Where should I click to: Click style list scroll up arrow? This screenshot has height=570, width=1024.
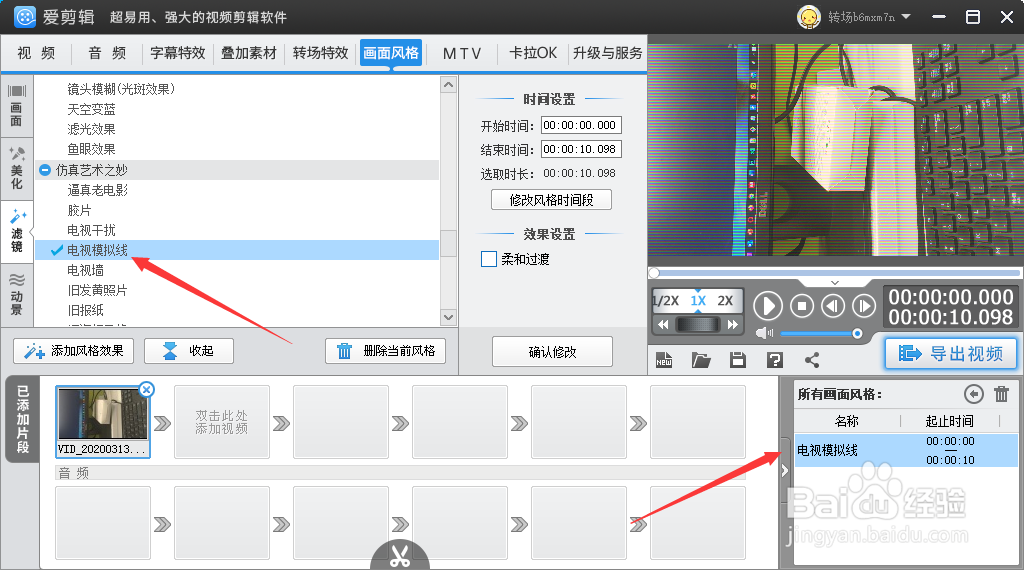tap(448, 85)
